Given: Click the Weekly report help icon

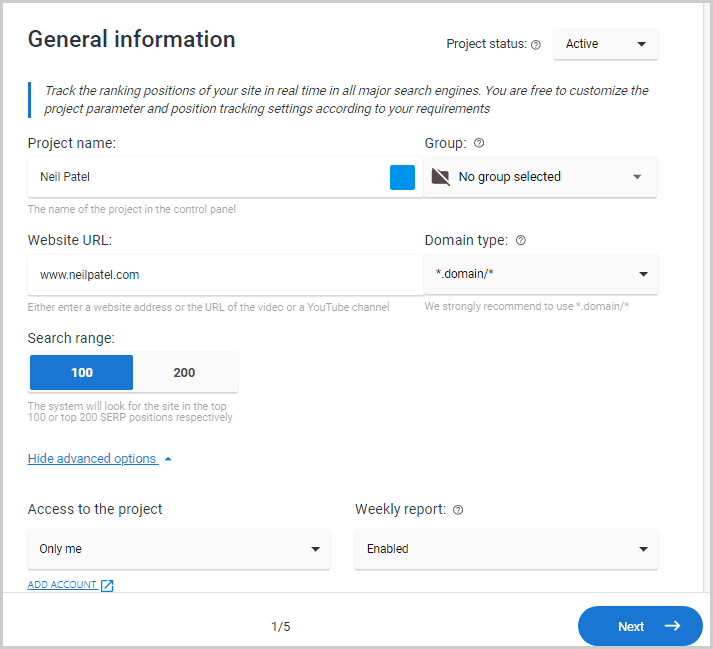Looking at the screenshot, I should click(x=458, y=510).
